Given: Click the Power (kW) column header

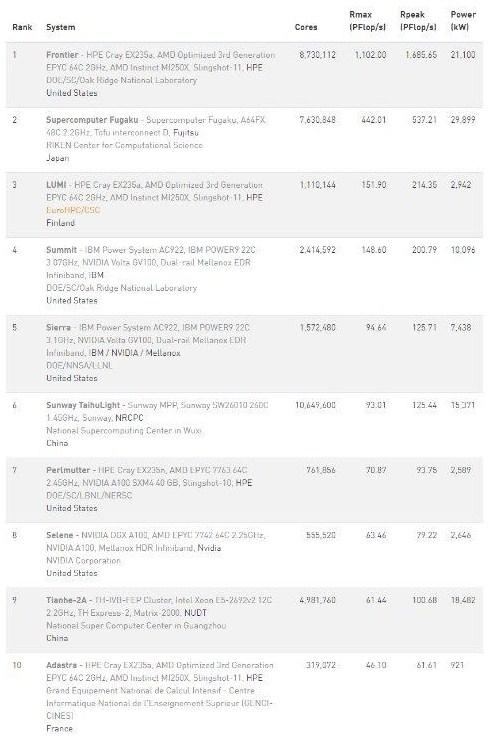Looking at the screenshot, I should (463, 21).
